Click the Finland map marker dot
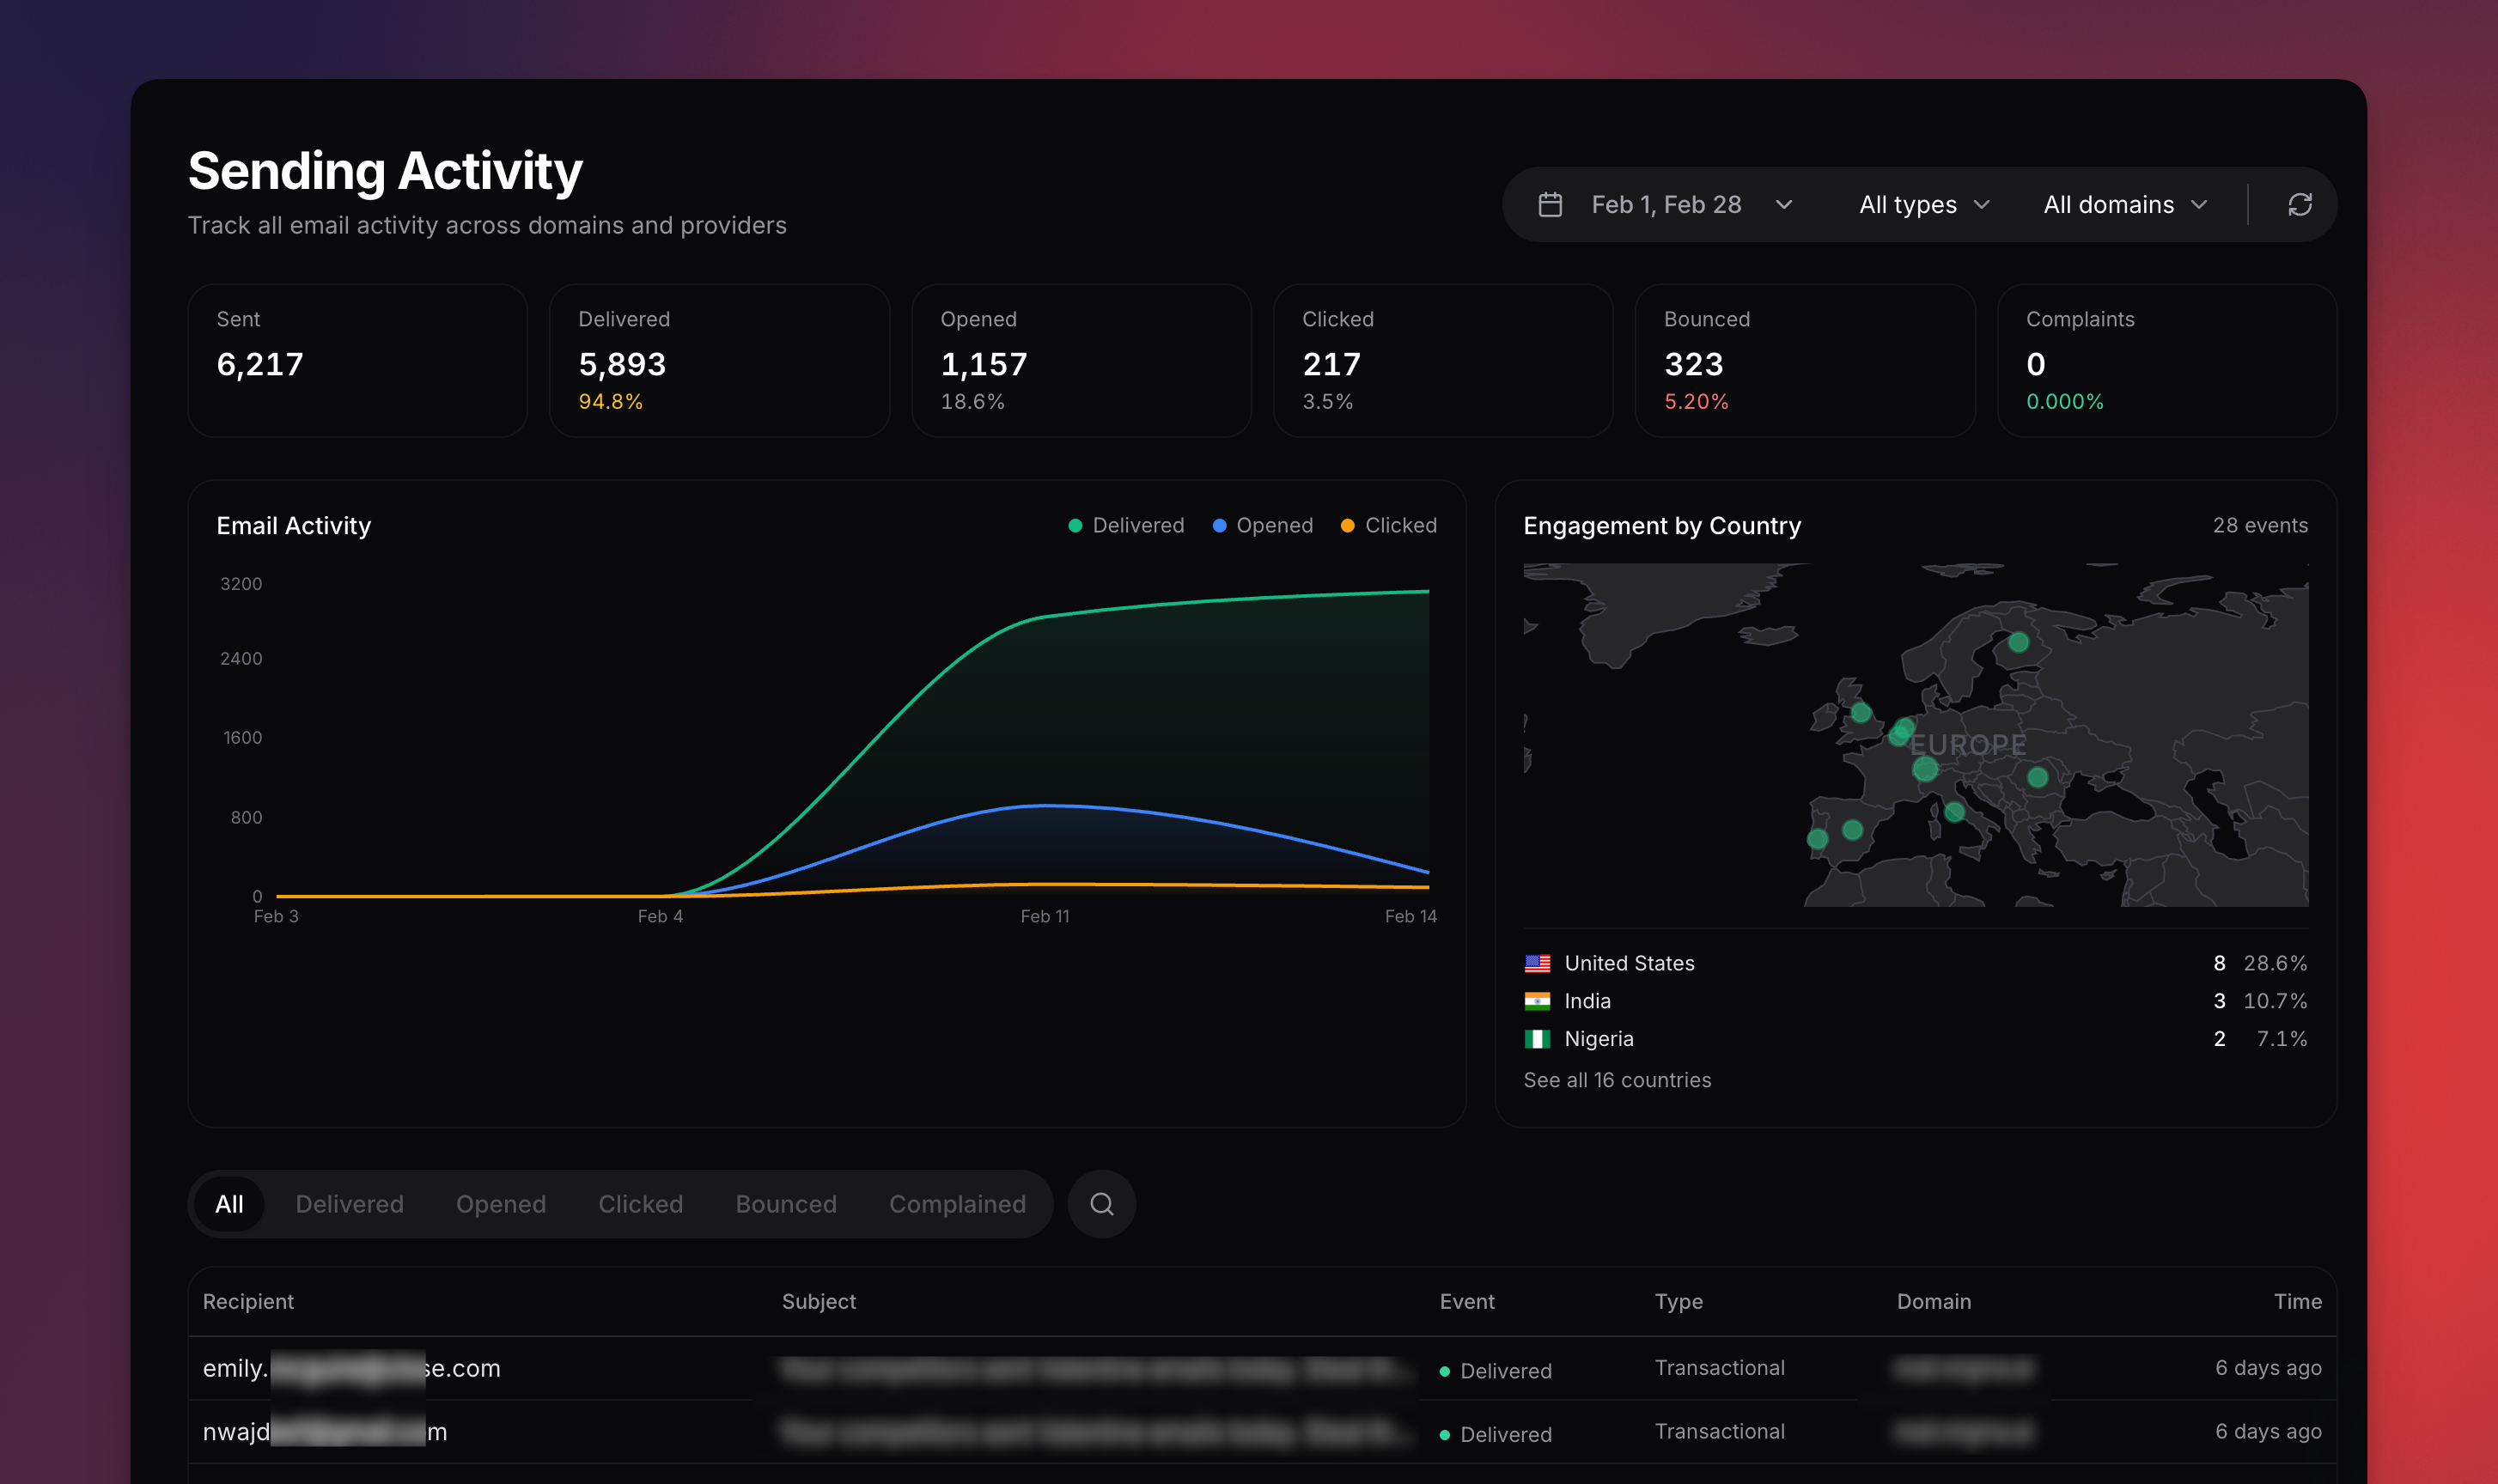Screen dimensions: 2498x1484 2019,642
